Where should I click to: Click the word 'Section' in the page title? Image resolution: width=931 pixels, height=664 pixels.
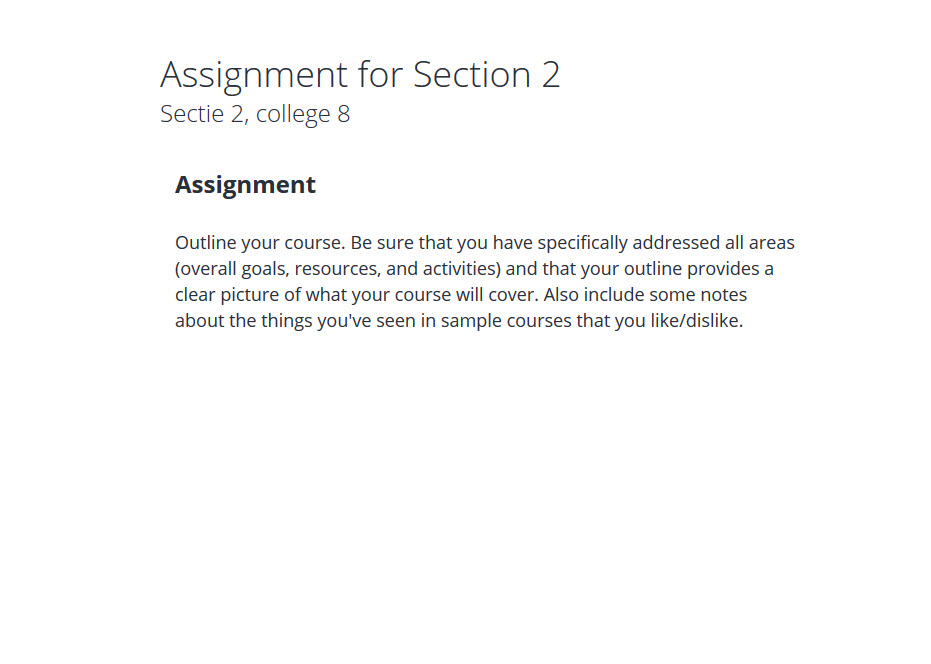pyautogui.click(x=471, y=75)
